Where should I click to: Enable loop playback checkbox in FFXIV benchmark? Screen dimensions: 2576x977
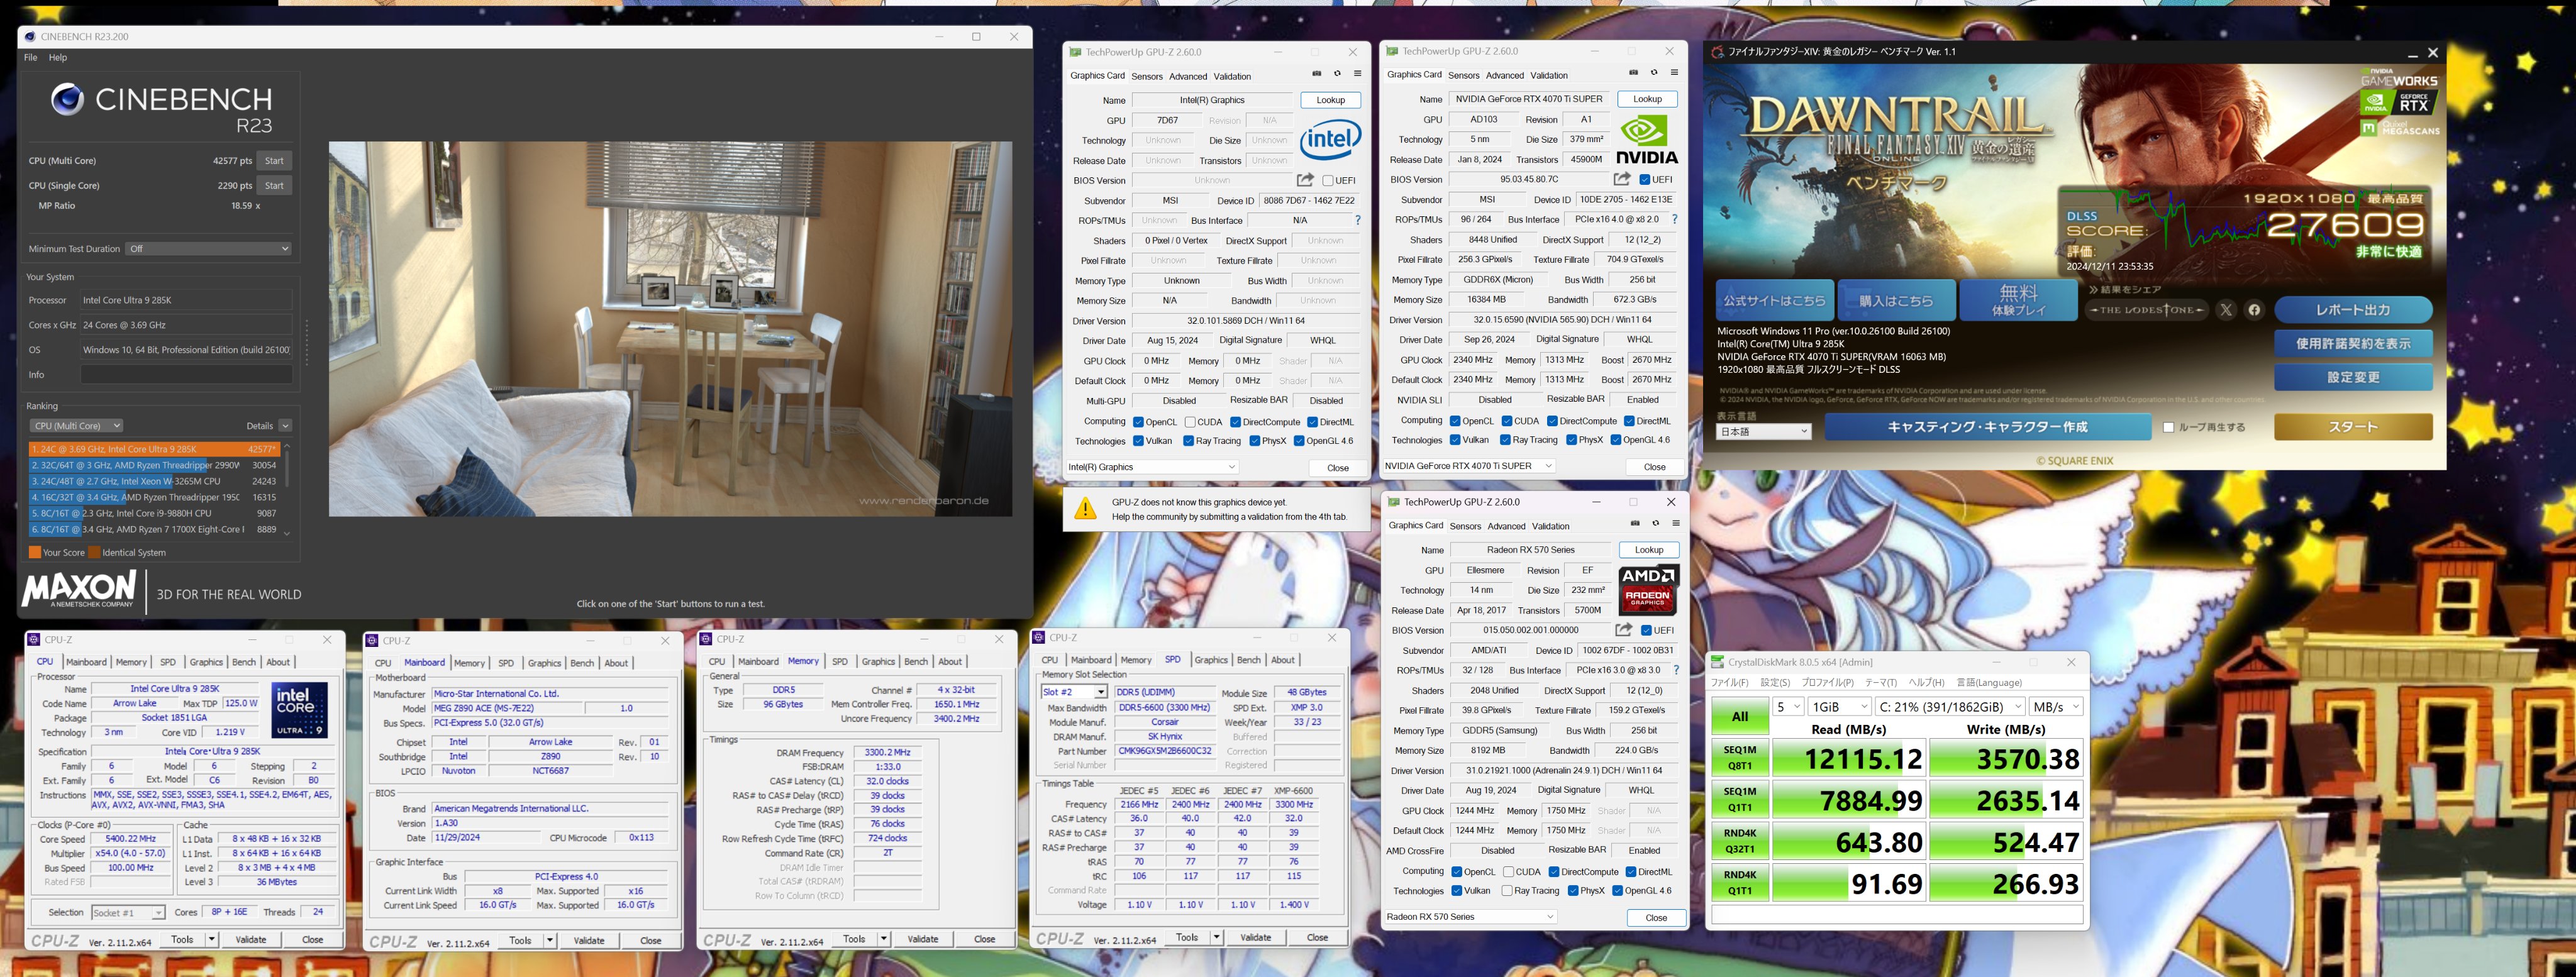[x=2169, y=428]
